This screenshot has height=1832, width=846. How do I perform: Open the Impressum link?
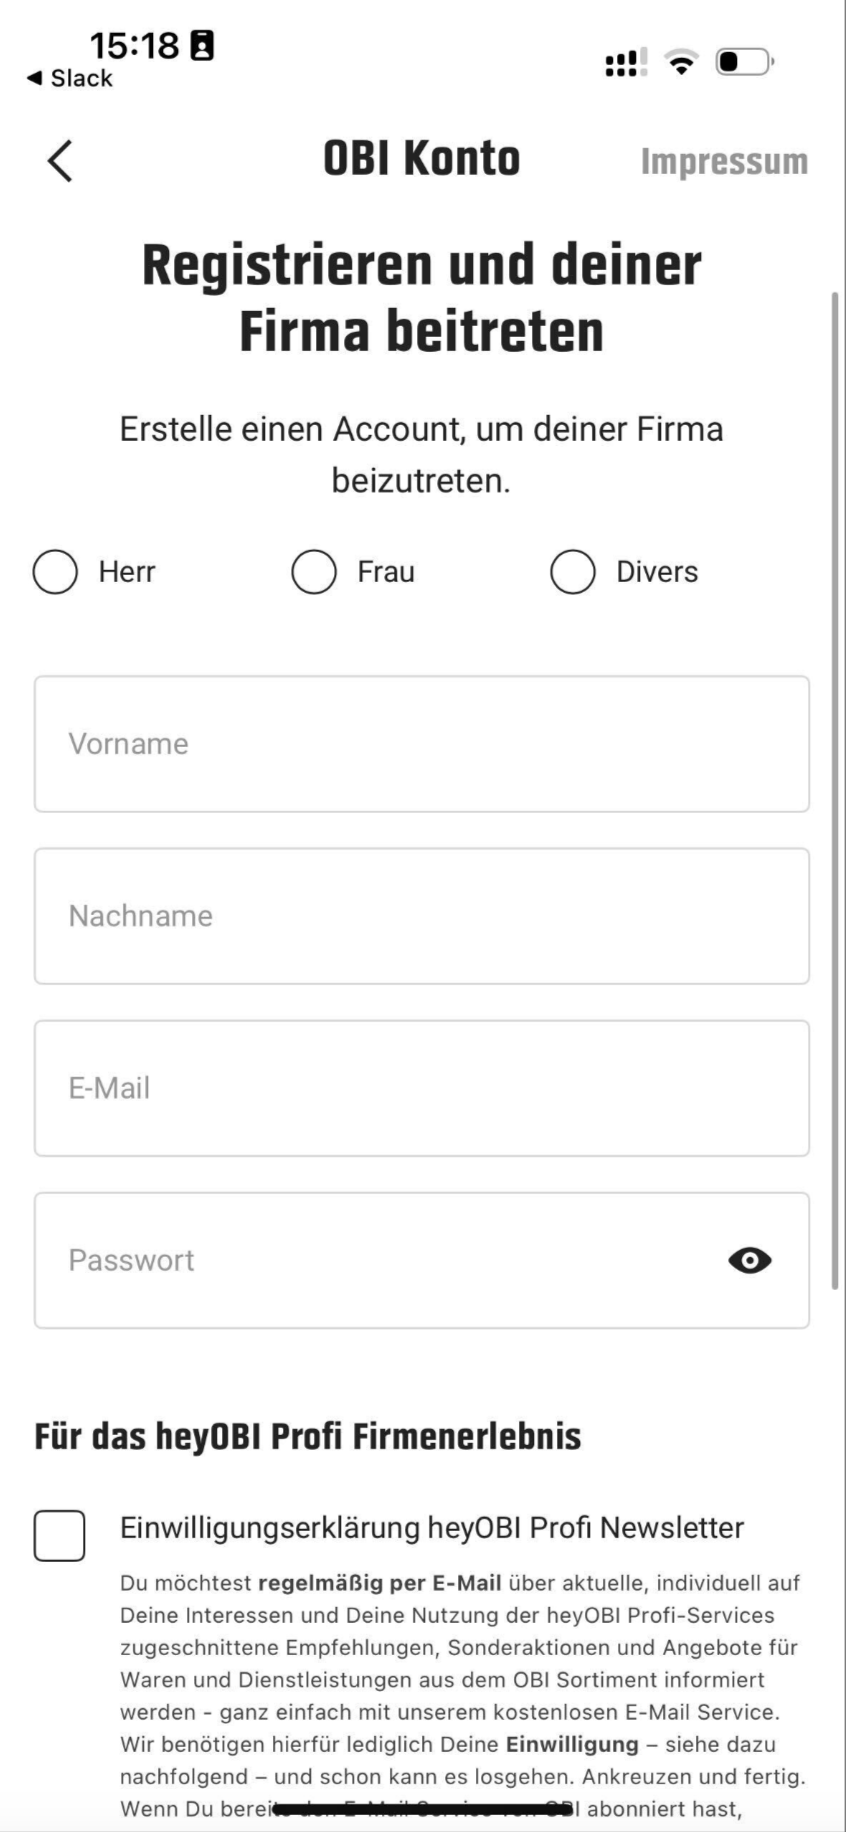click(x=724, y=162)
